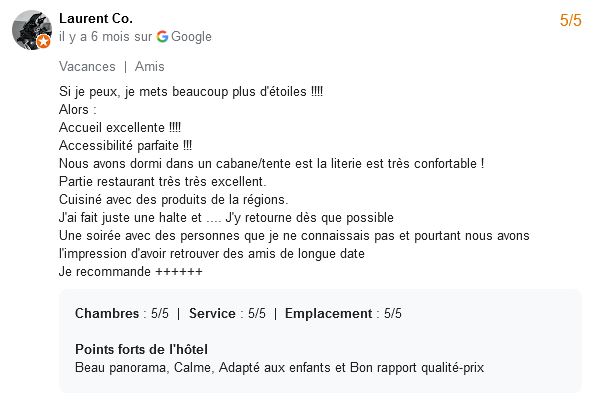Click the first review line about étoiles
Viewport: 610px width, 412px height.
(191, 92)
